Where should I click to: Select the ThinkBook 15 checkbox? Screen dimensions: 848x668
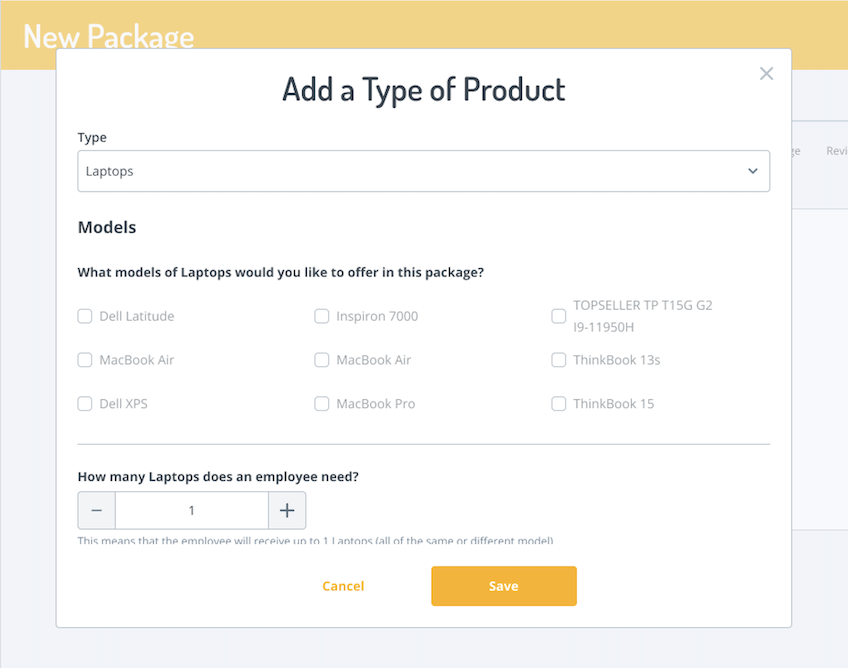[558, 404]
